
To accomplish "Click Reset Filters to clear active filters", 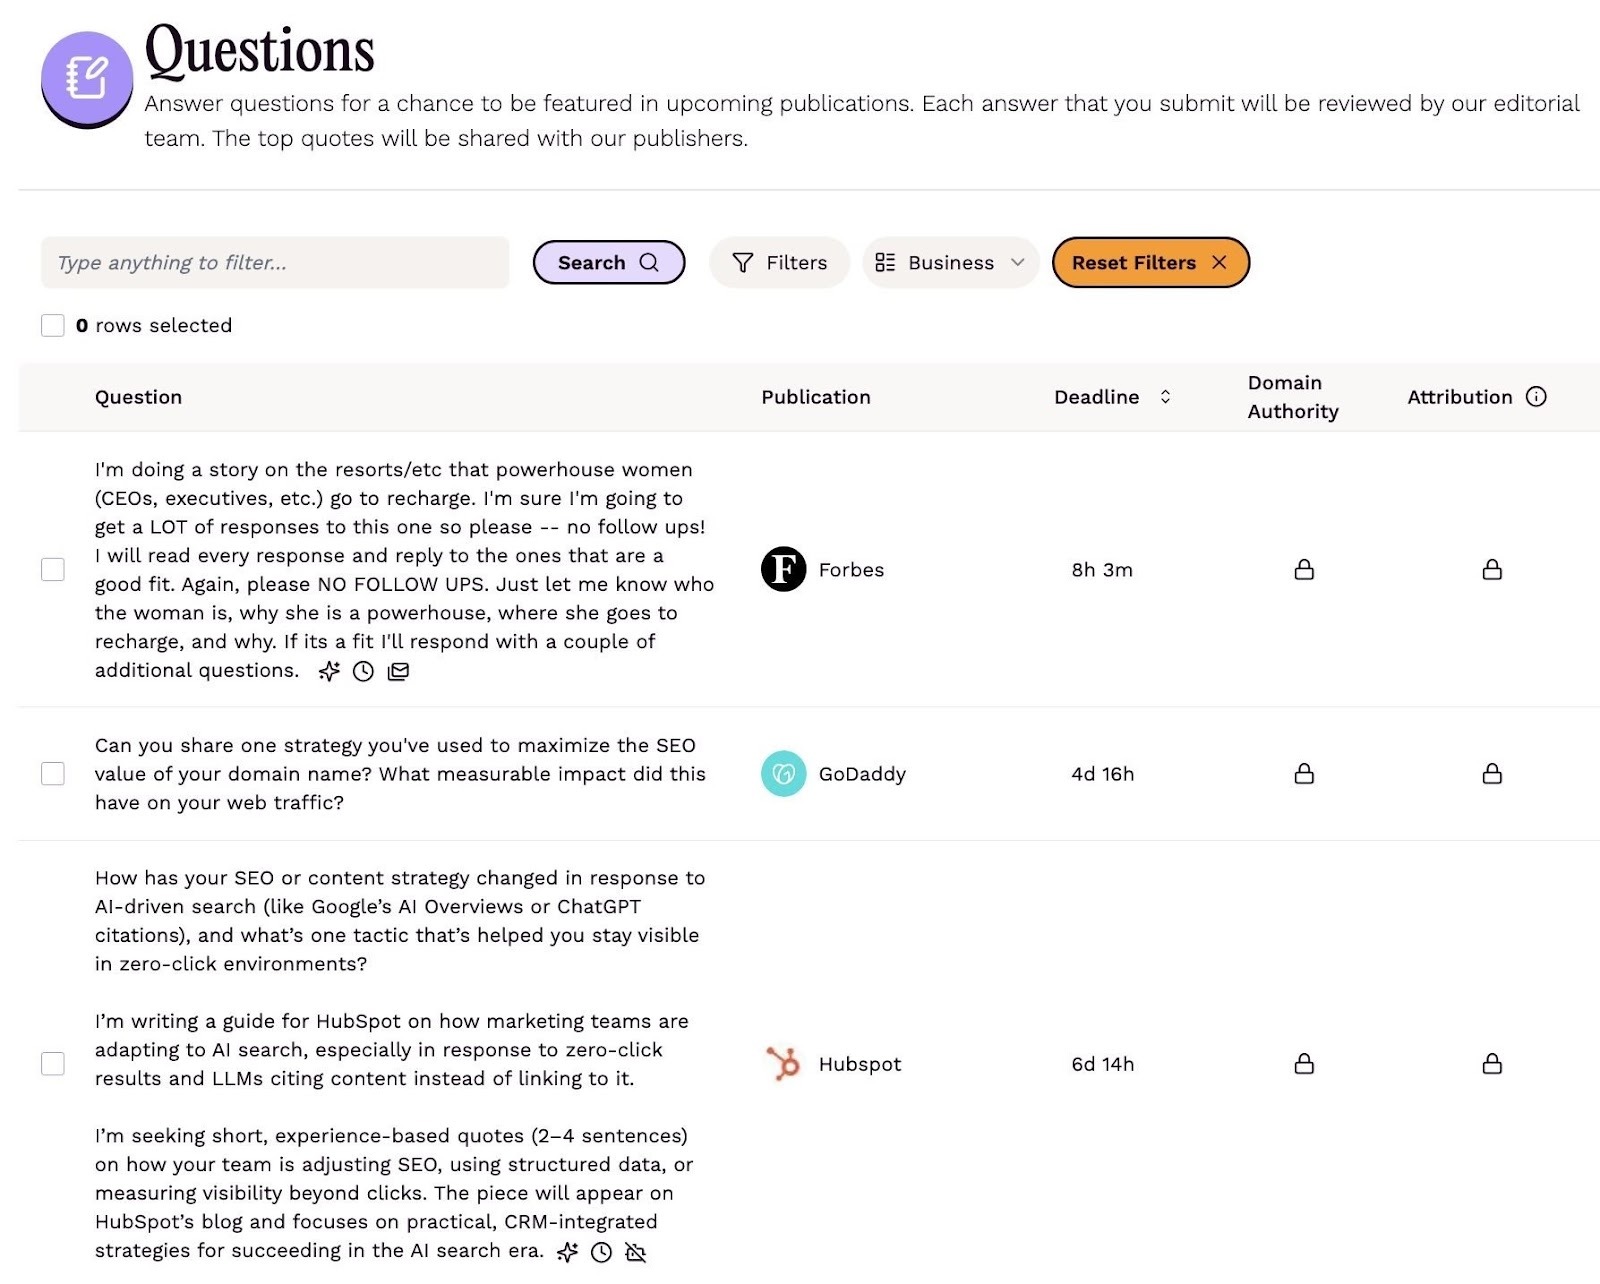I will click(x=1149, y=262).
